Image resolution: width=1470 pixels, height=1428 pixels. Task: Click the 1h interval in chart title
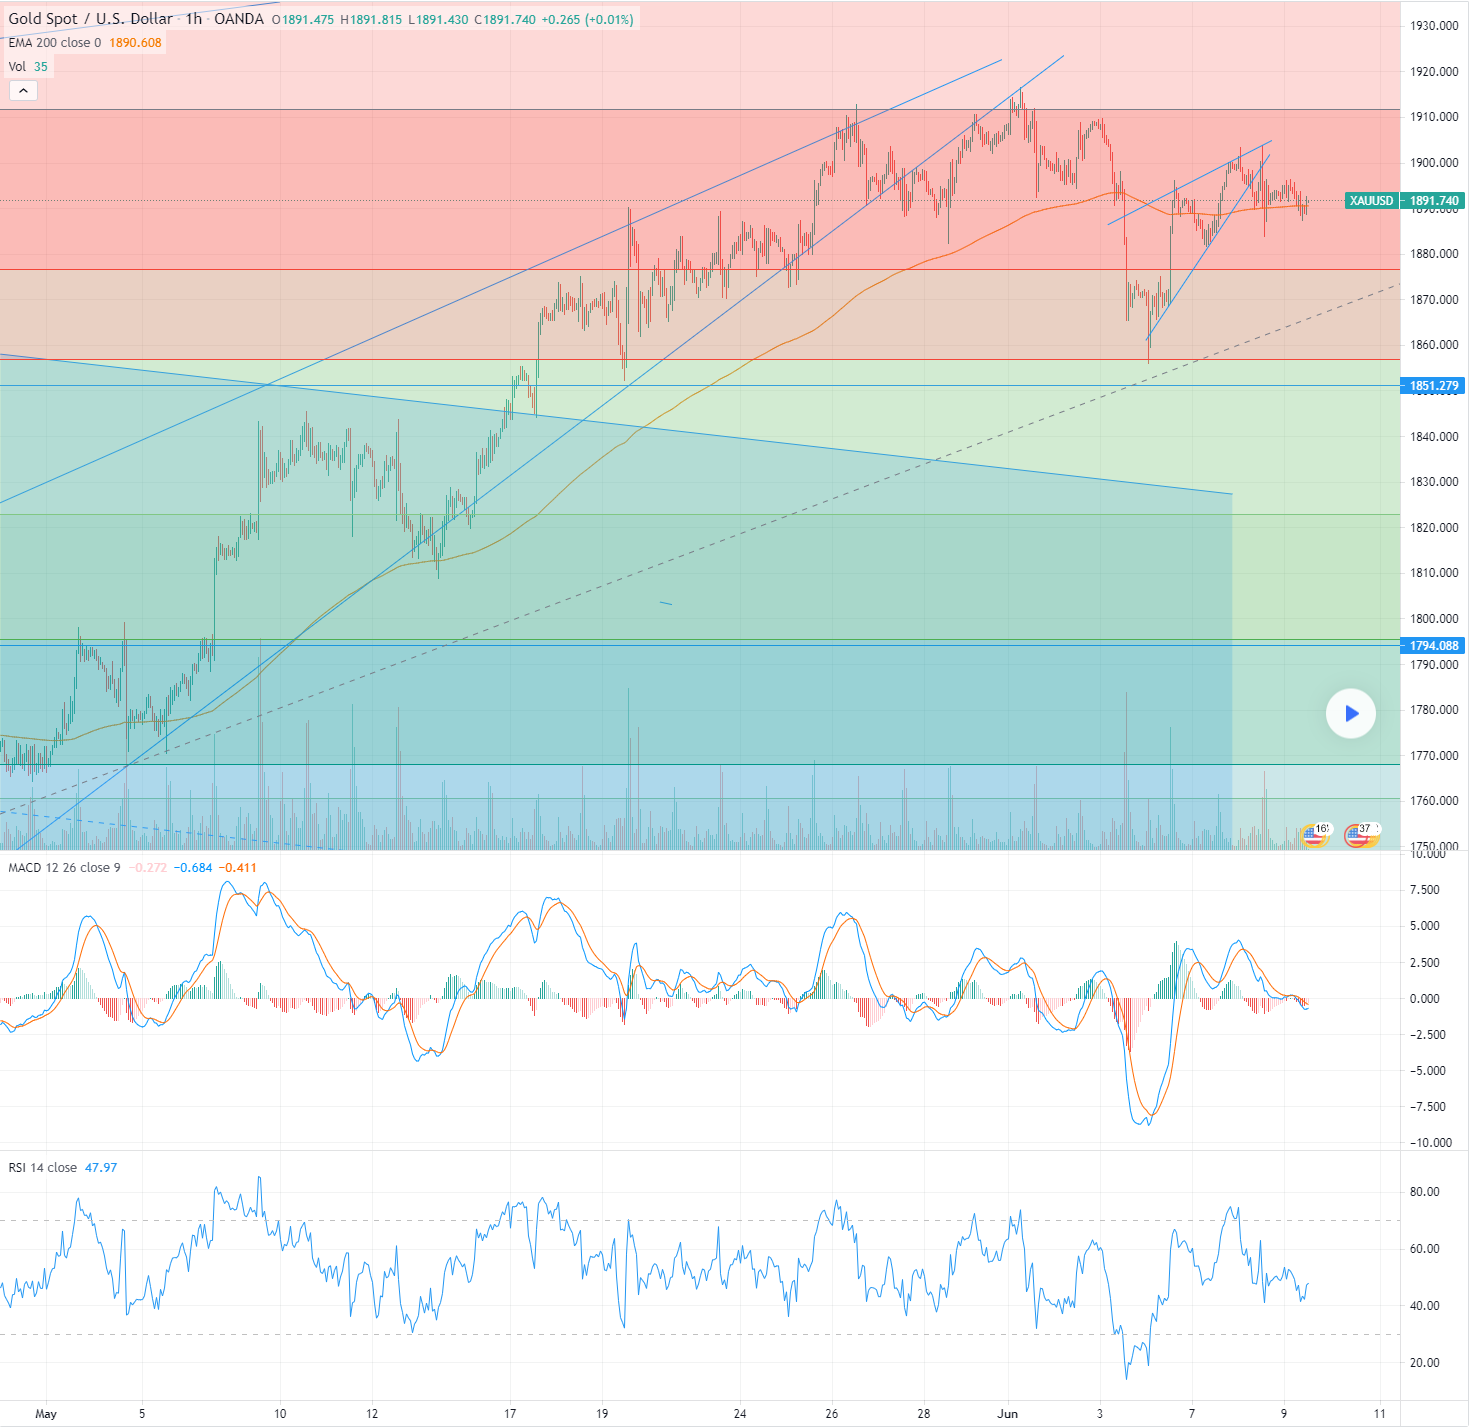(x=194, y=19)
